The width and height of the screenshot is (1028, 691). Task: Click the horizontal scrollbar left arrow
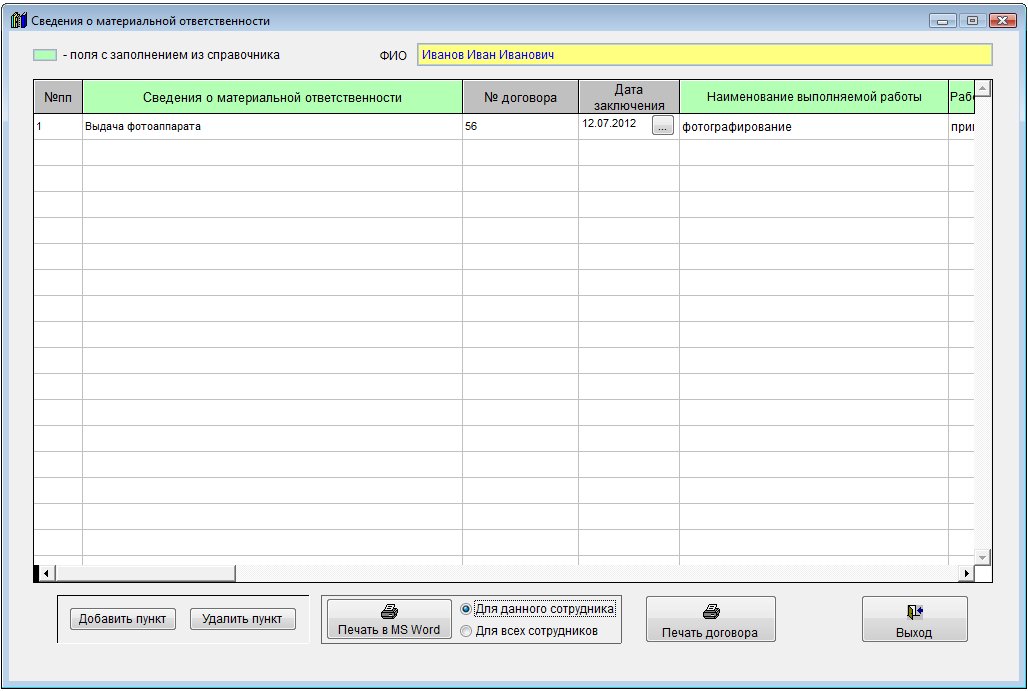point(46,574)
